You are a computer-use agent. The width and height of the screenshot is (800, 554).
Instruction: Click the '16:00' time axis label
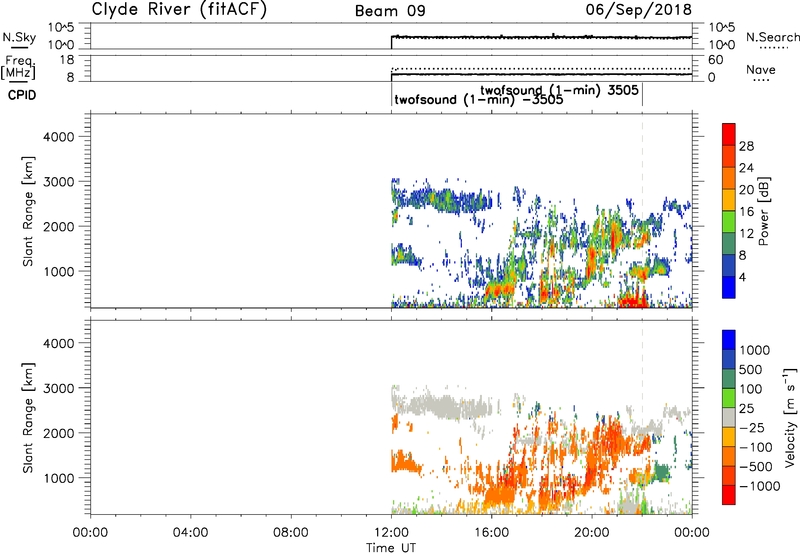pos(492,533)
